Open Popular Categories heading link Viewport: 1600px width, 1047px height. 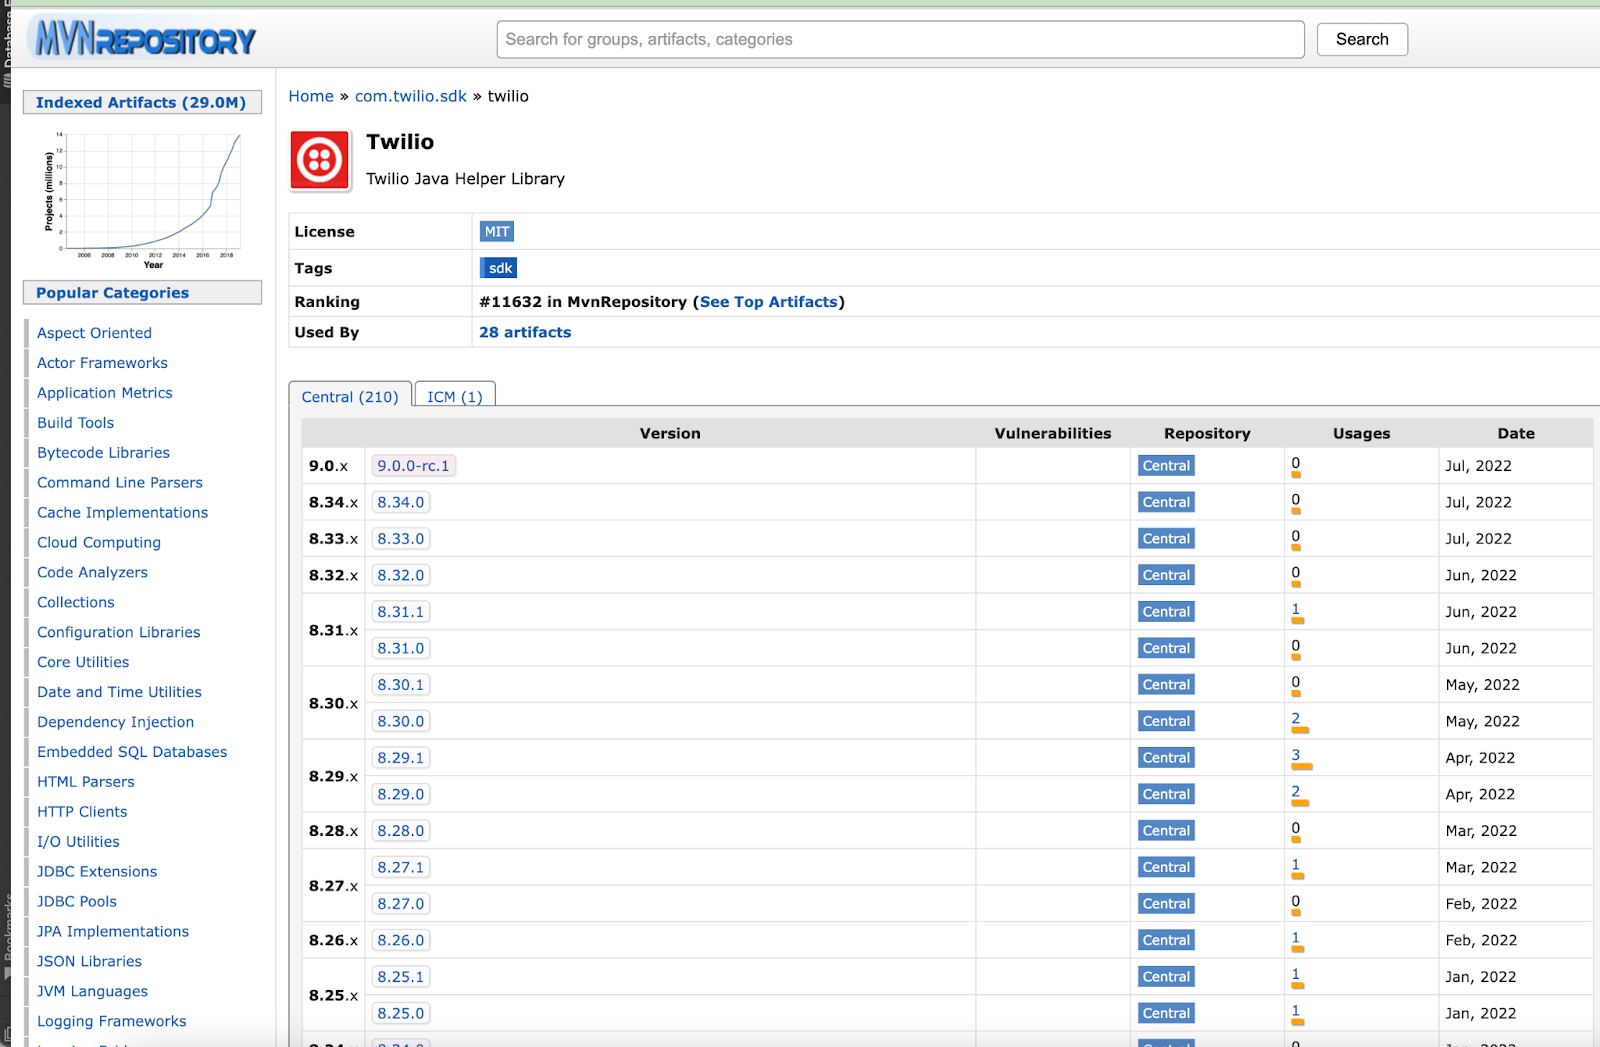pos(112,293)
